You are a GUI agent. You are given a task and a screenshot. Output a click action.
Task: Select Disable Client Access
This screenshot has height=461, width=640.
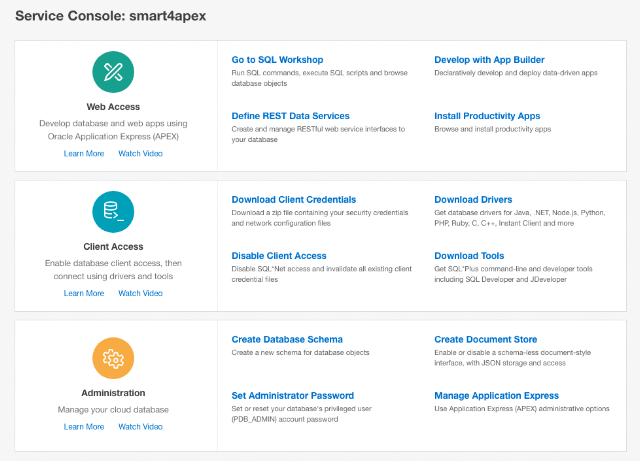279,256
